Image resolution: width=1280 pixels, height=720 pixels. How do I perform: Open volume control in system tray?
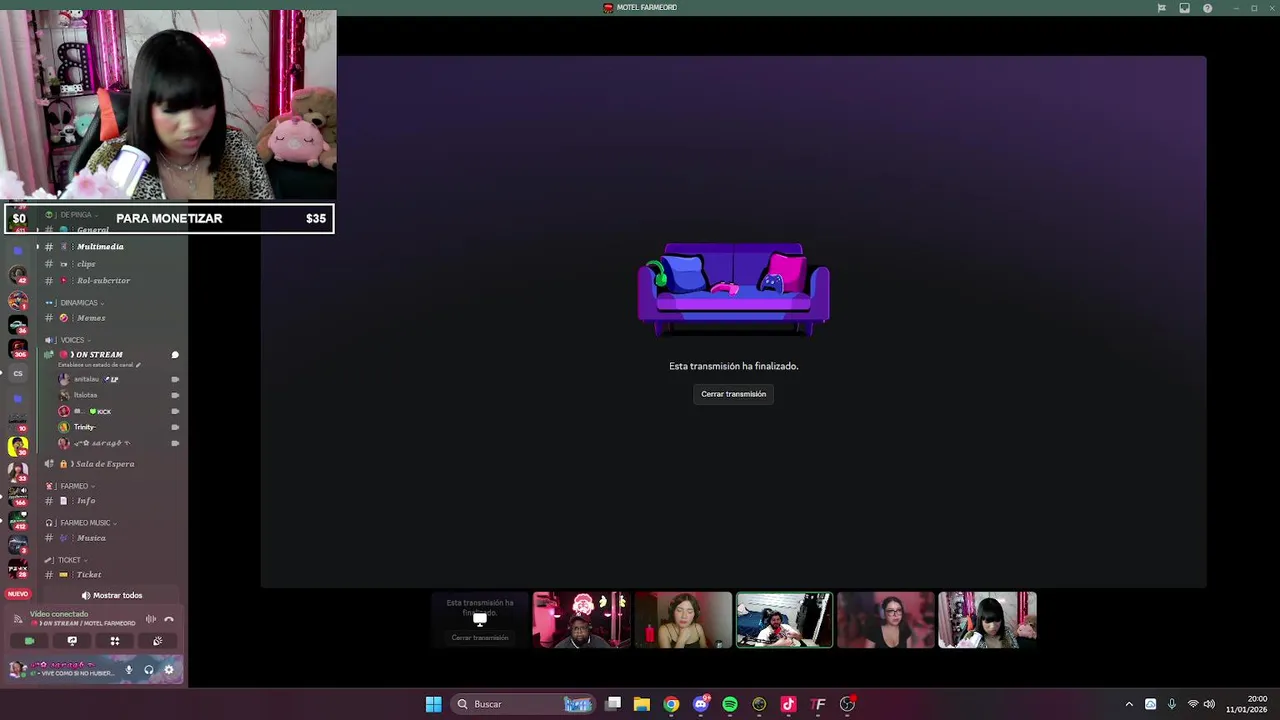pos(1209,704)
